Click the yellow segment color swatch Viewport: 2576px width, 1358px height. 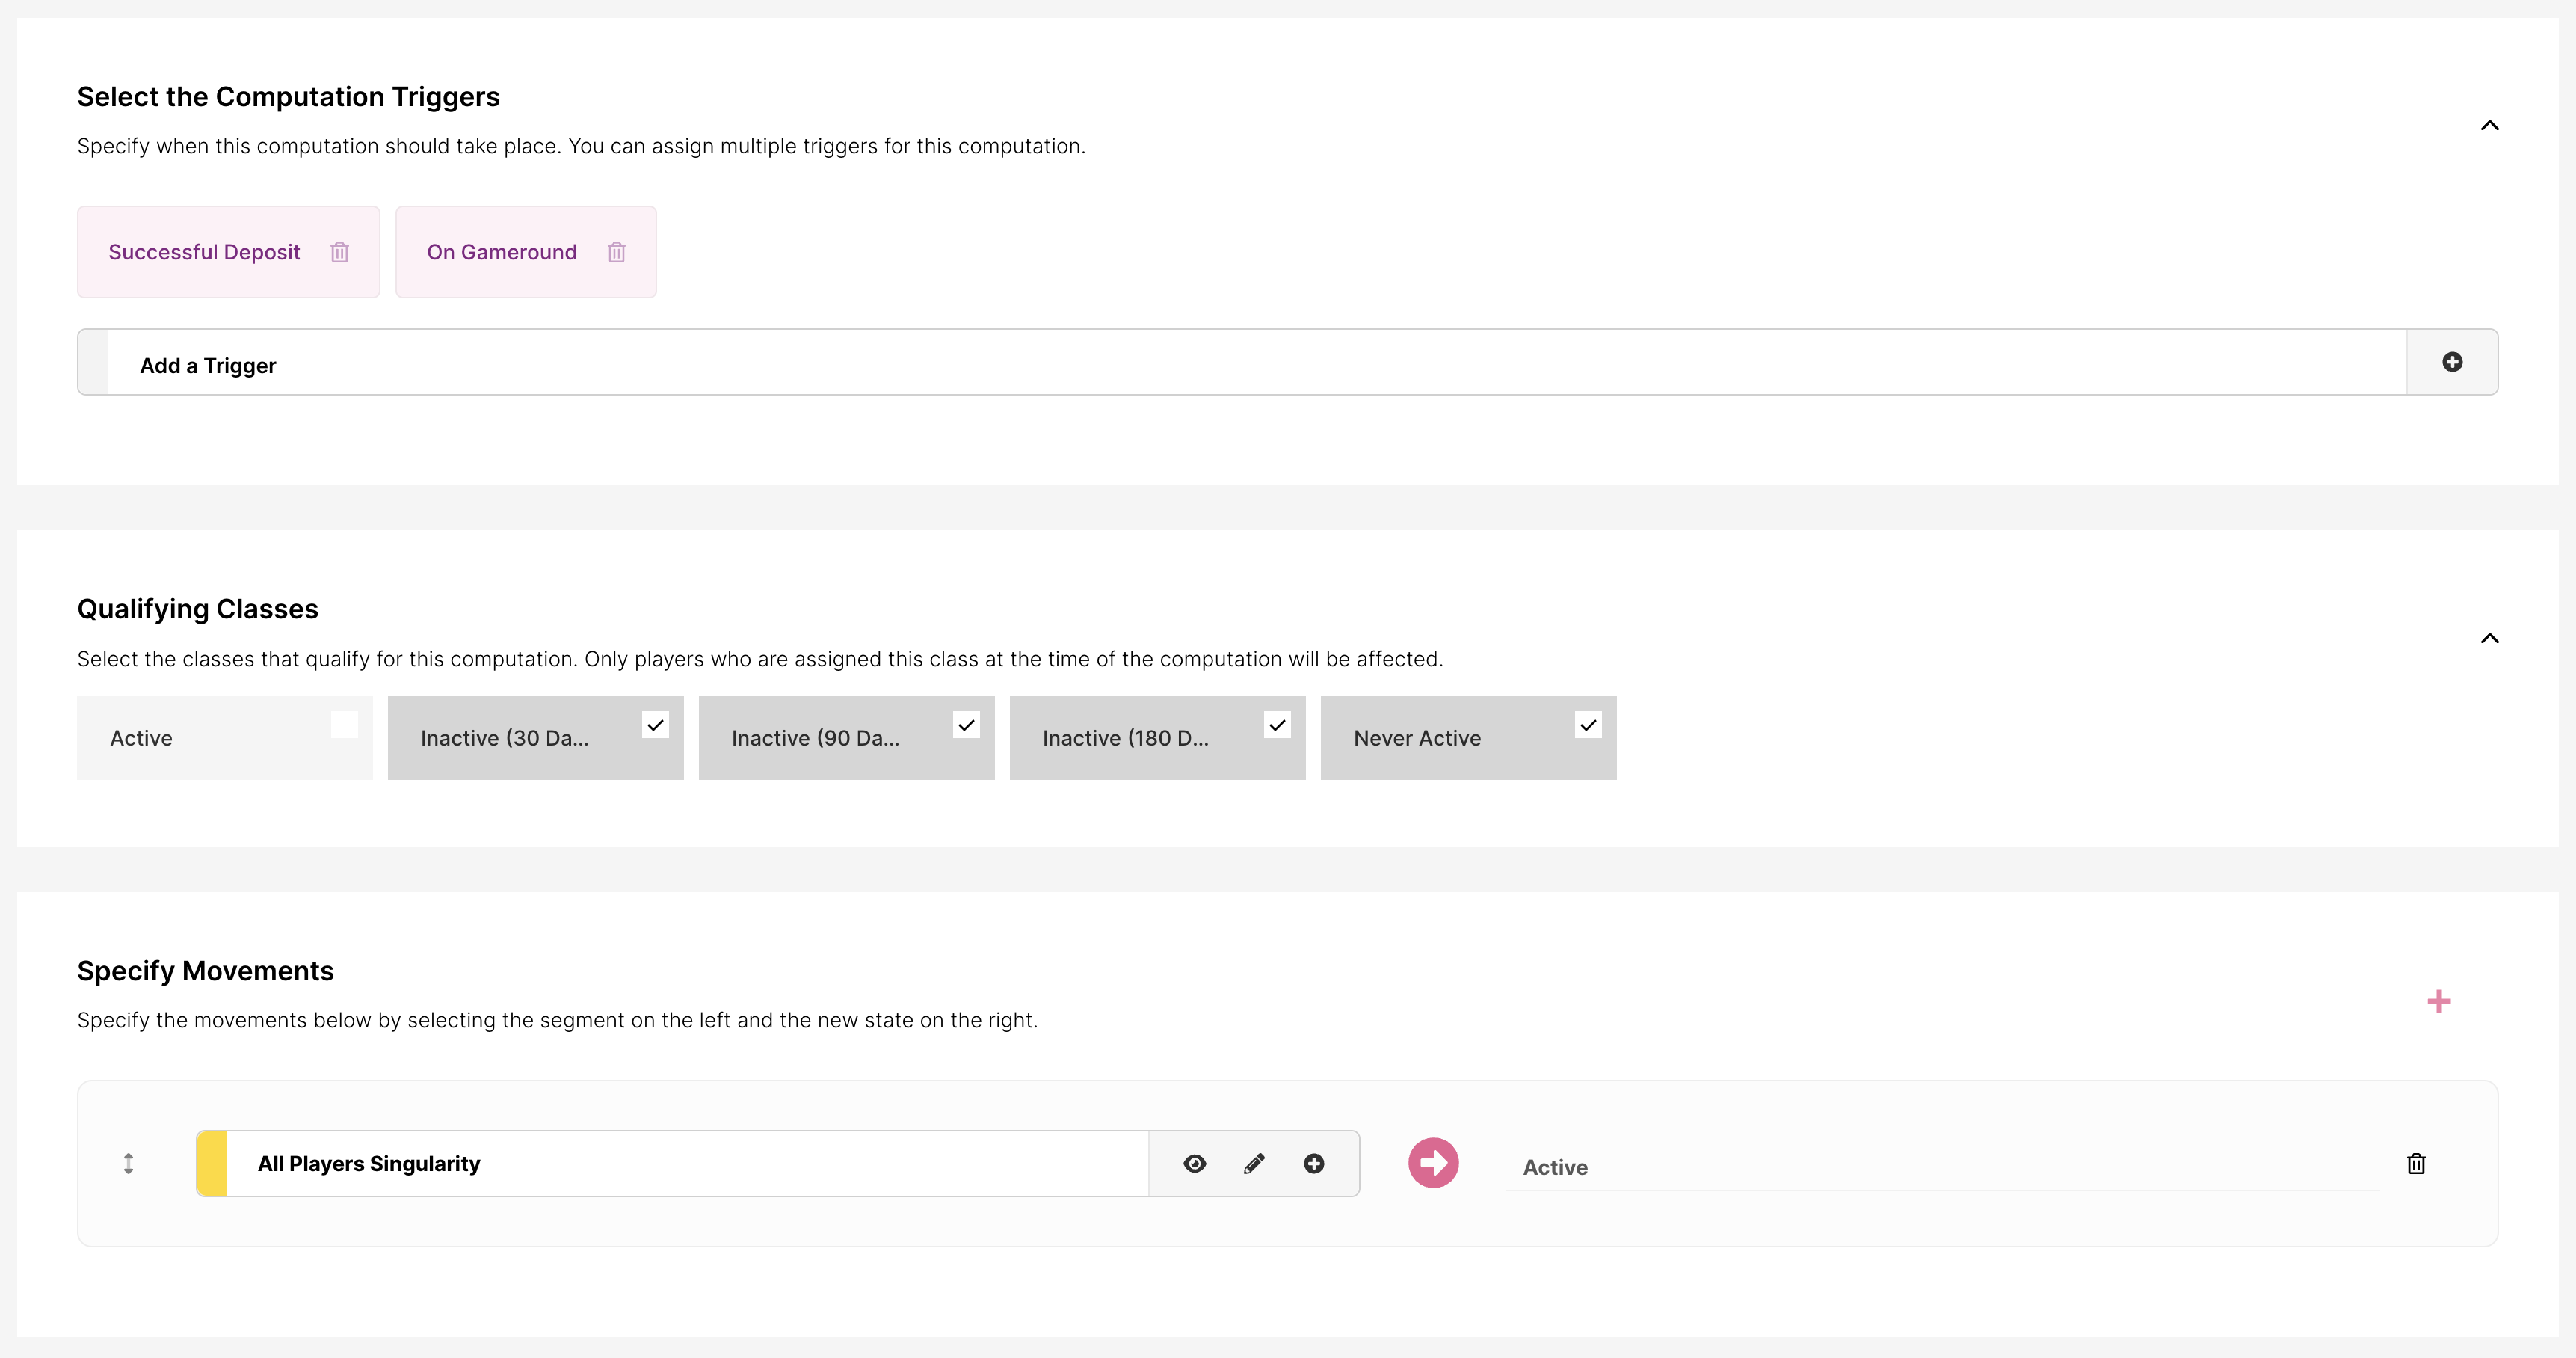click(212, 1163)
